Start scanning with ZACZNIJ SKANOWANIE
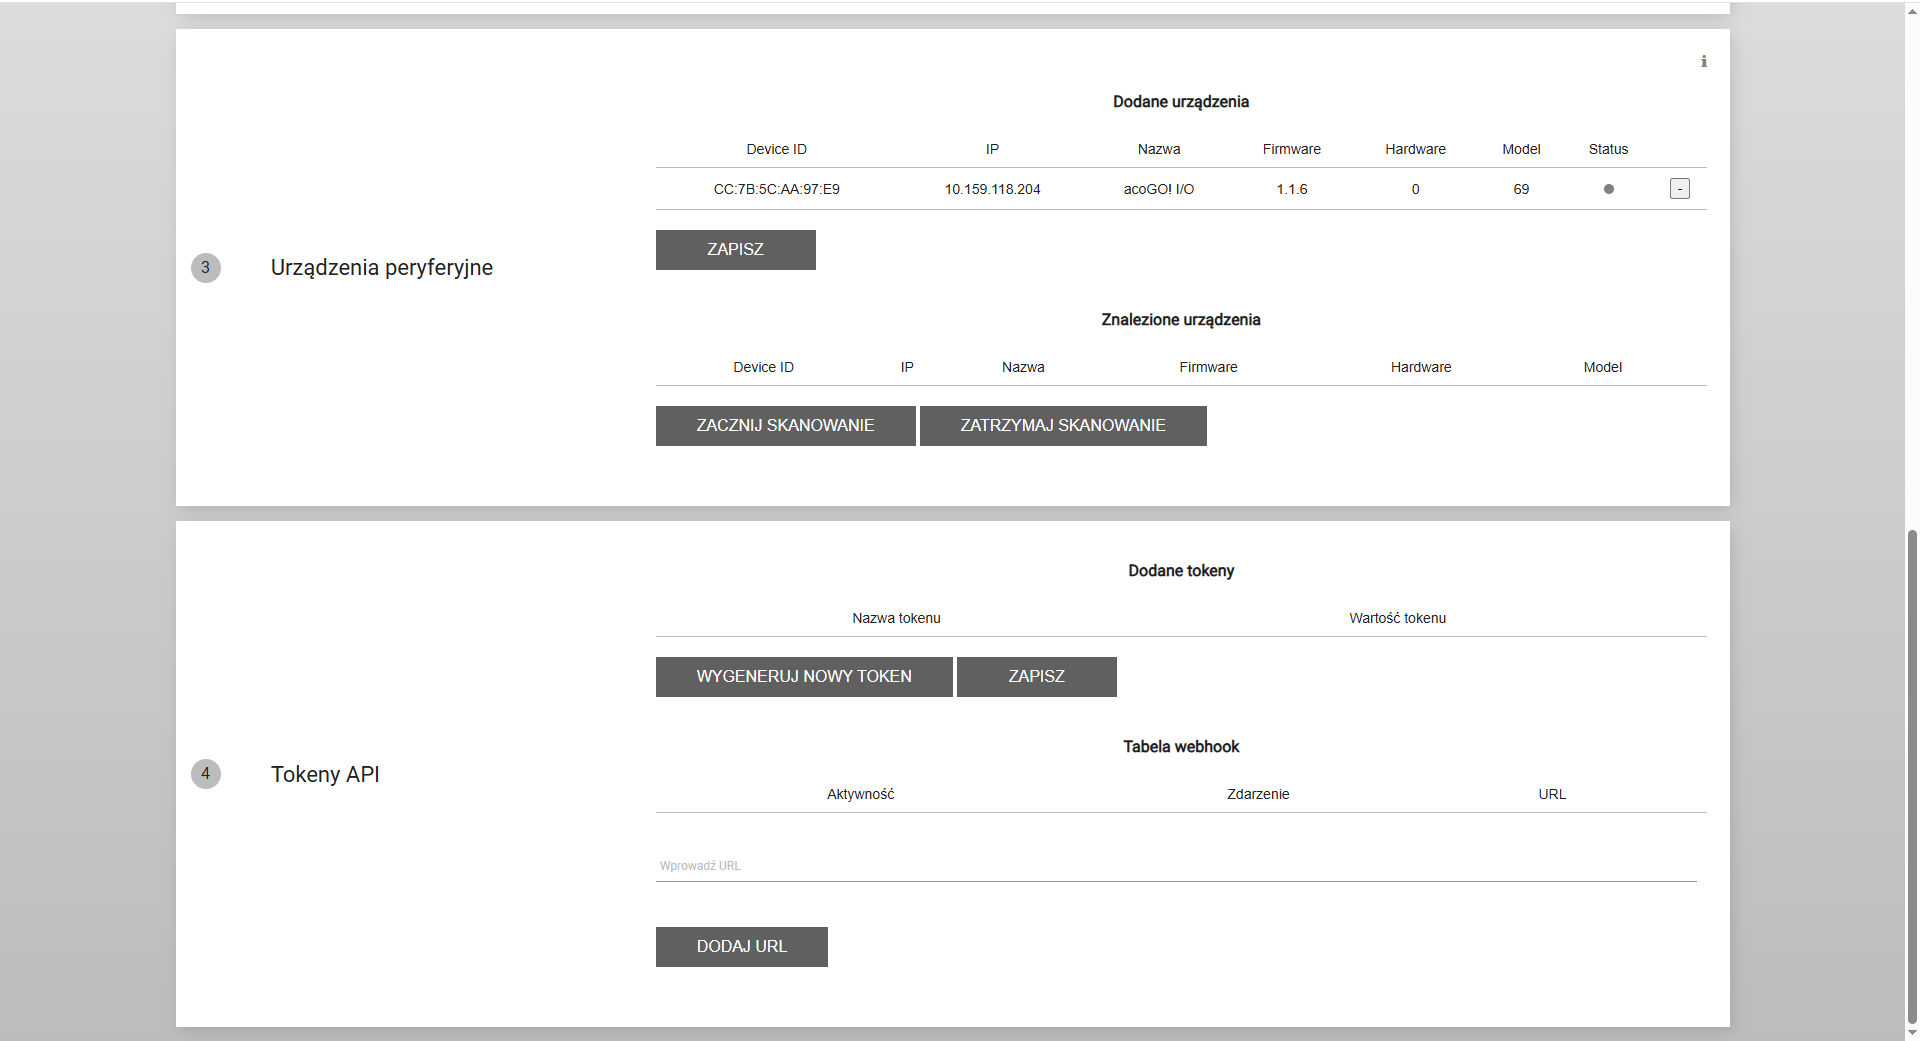 785,426
